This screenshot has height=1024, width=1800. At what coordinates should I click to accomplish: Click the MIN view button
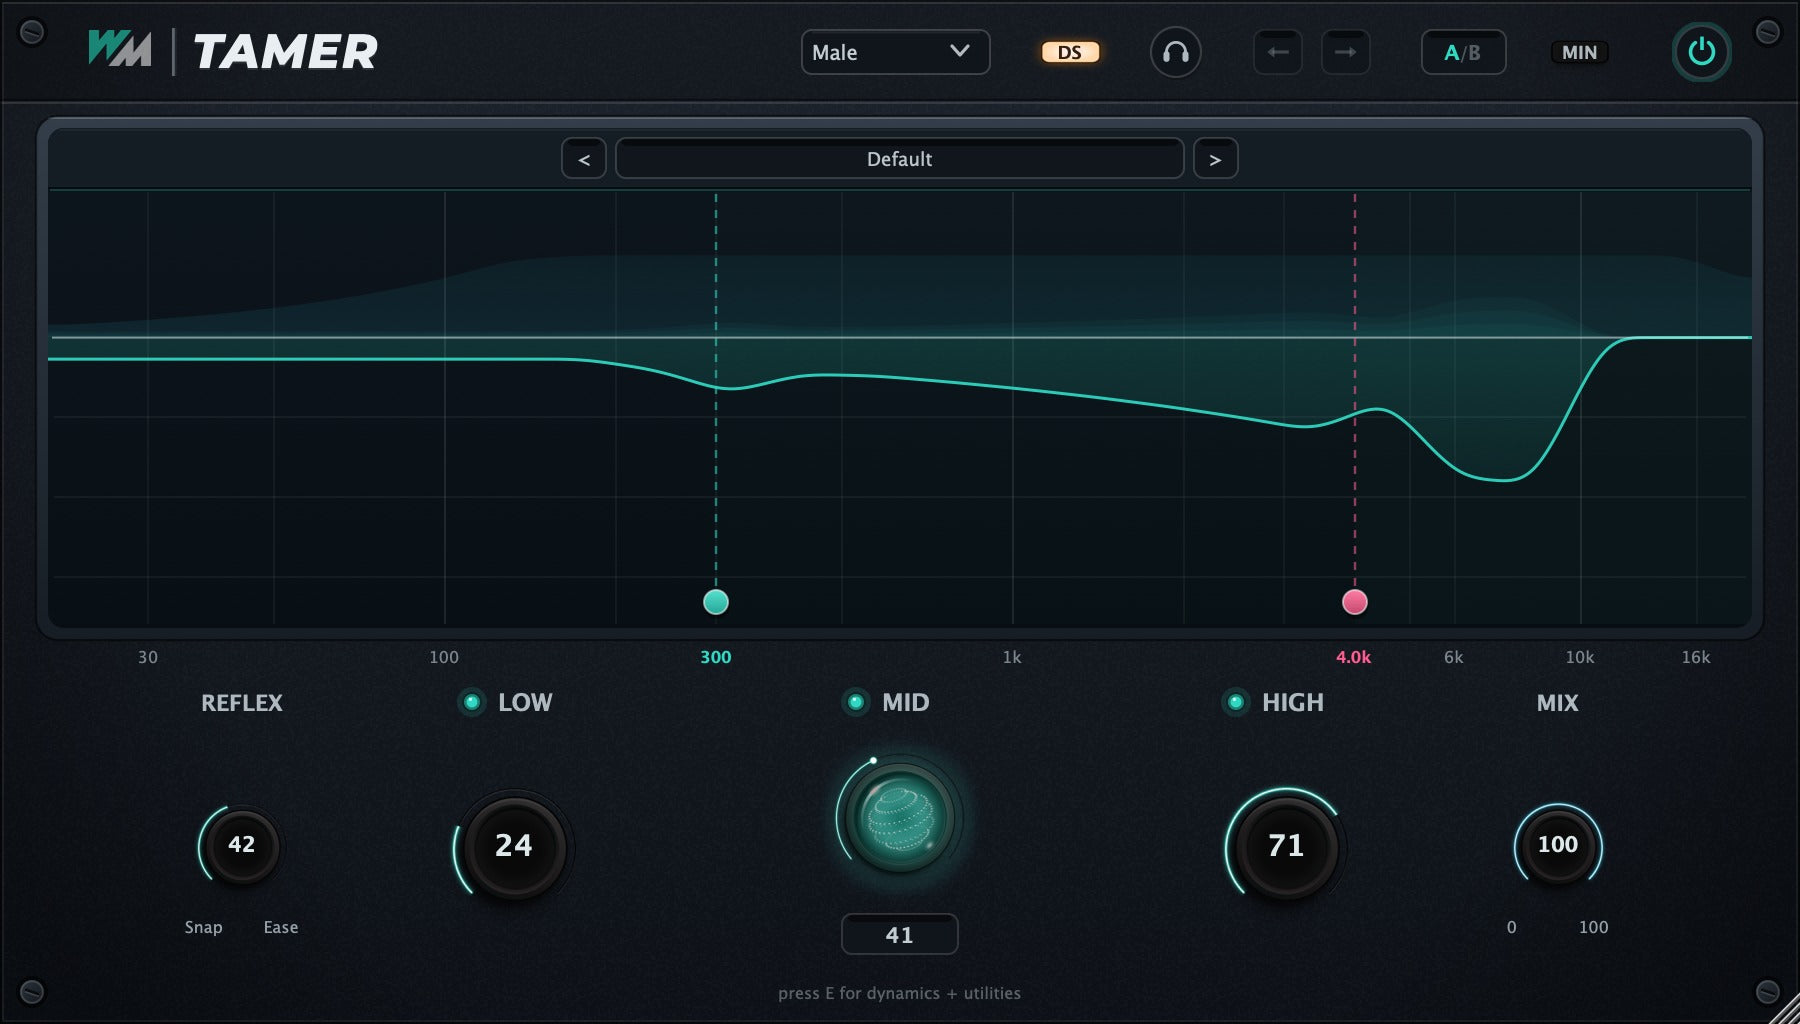1579,52
